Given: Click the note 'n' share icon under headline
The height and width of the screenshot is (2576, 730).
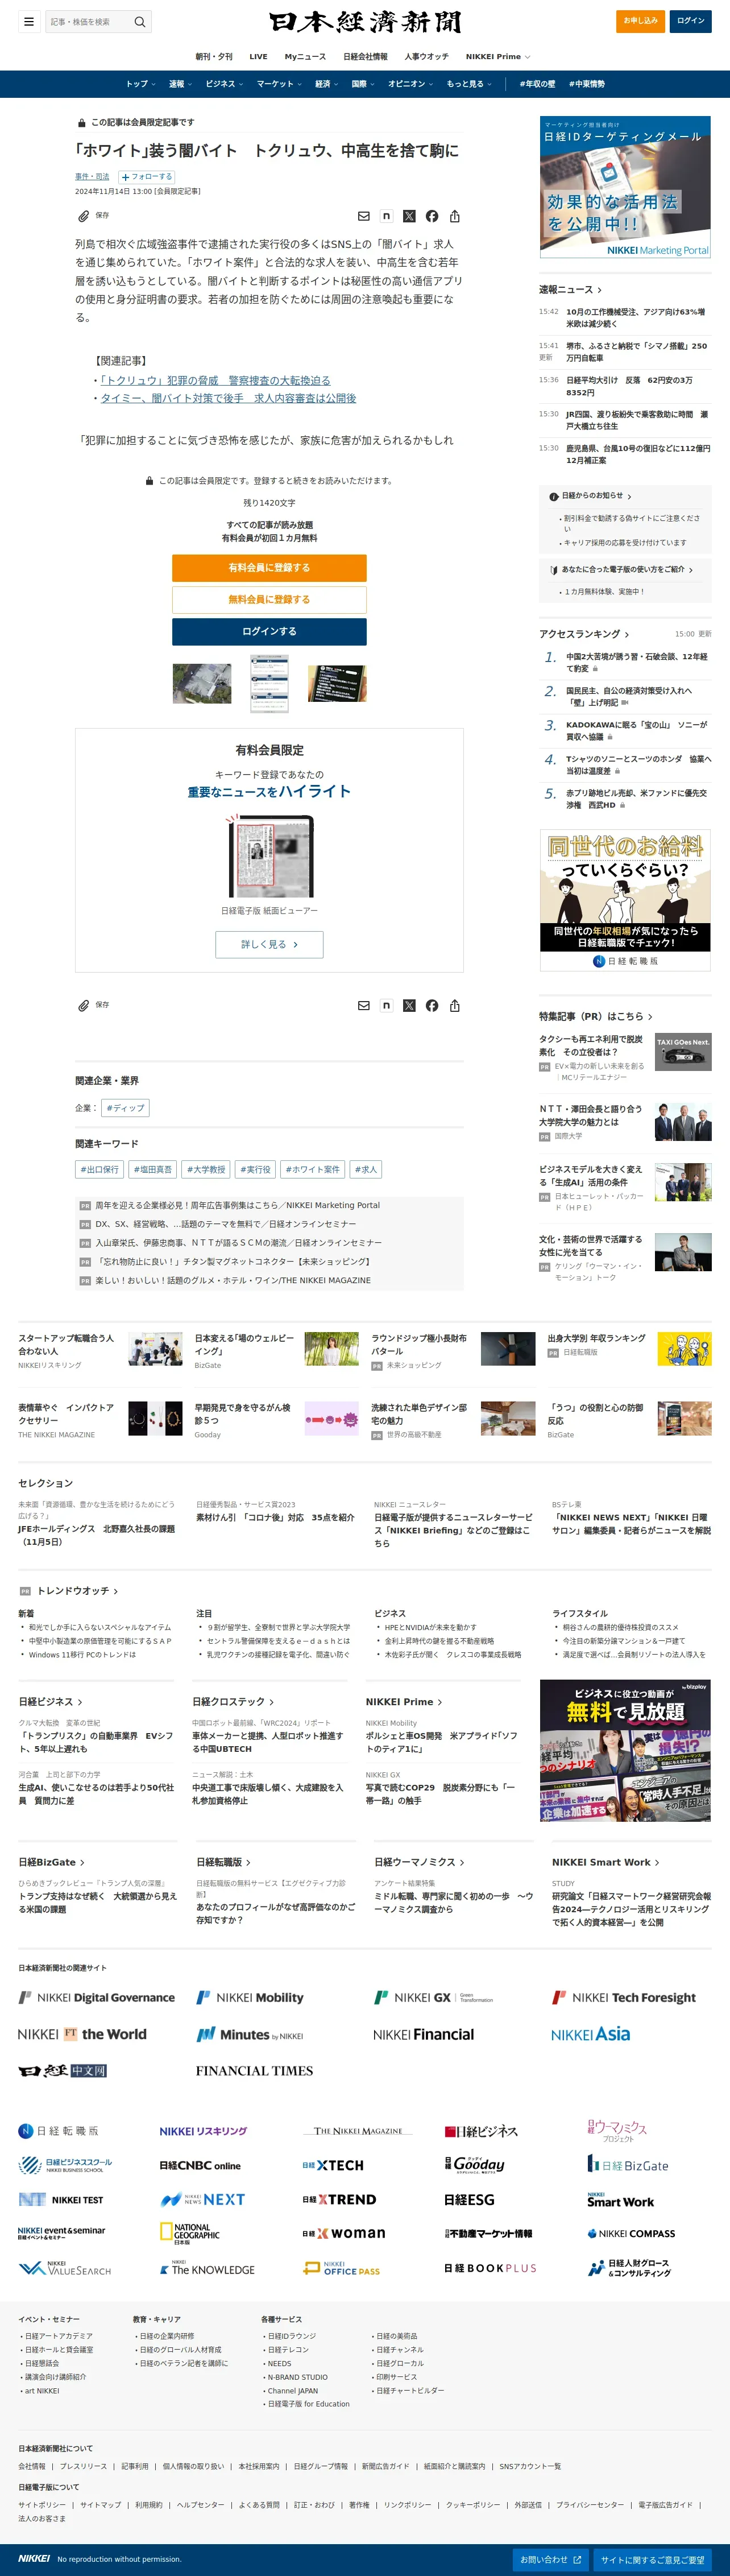Looking at the screenshot, I should point(386,216).
